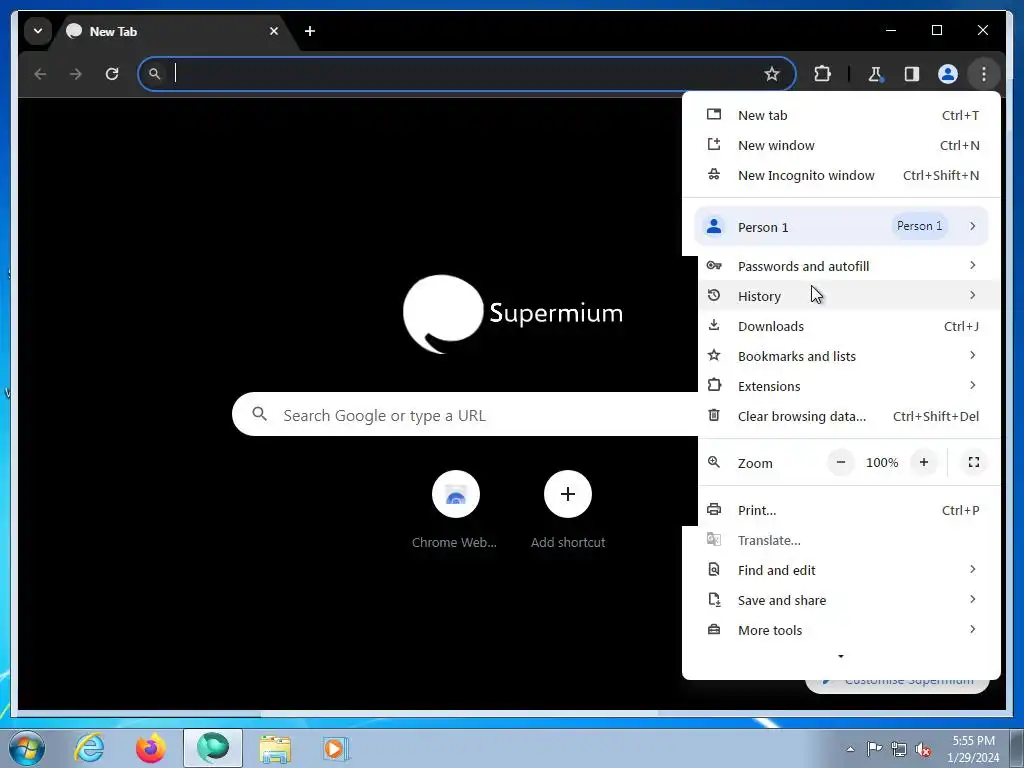
Task: Open the tab search dropdown
Action: [38, 31]
